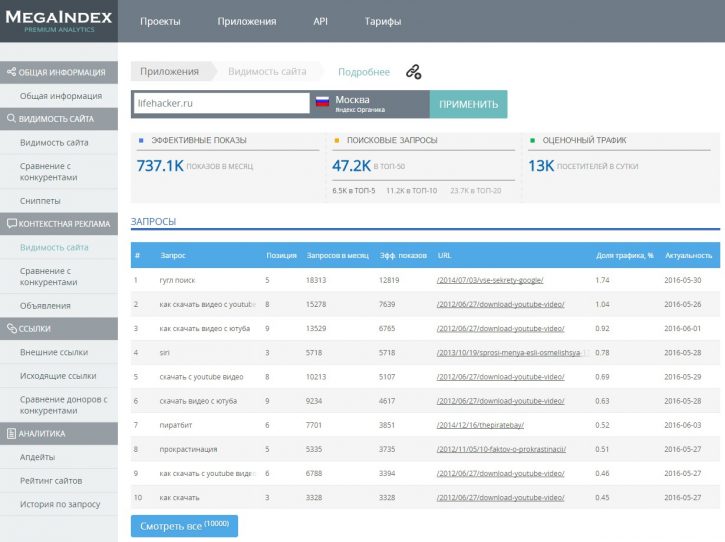Open Сравнение доноров с конкурентами

point(63,405)
